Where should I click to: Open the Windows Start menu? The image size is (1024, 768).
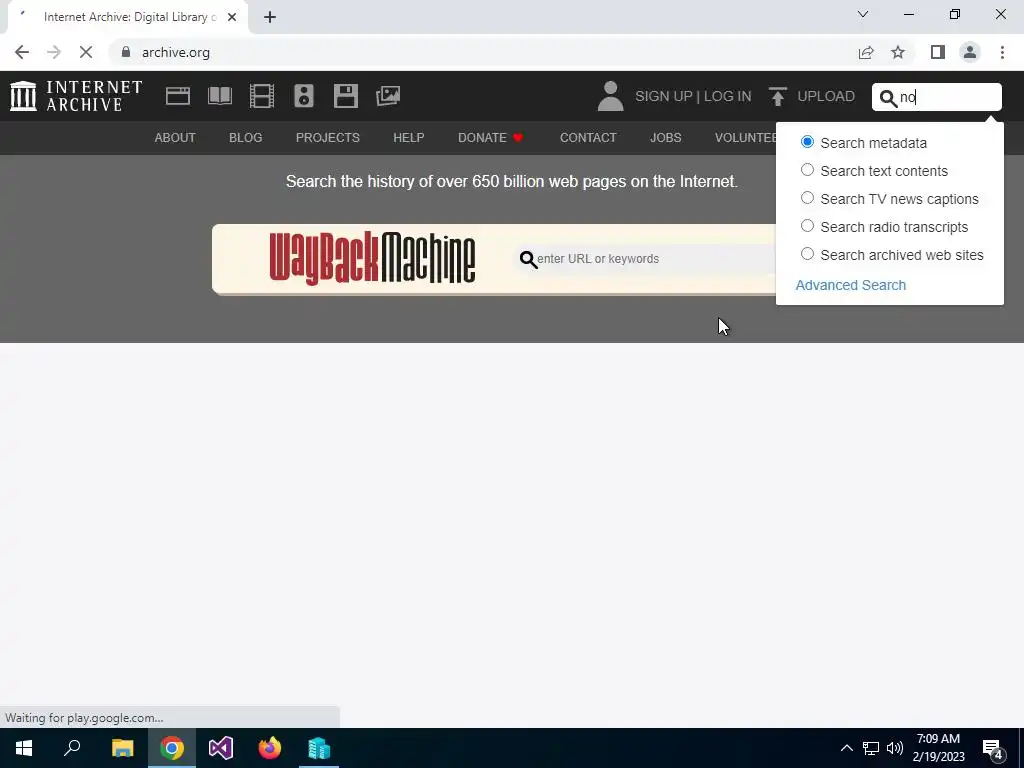coord(24,748)
